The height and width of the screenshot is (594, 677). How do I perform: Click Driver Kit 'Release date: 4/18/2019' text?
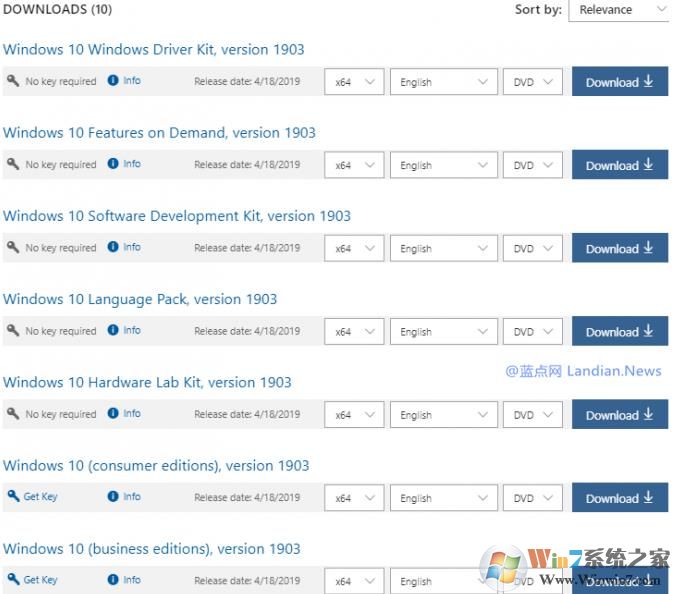247,81
